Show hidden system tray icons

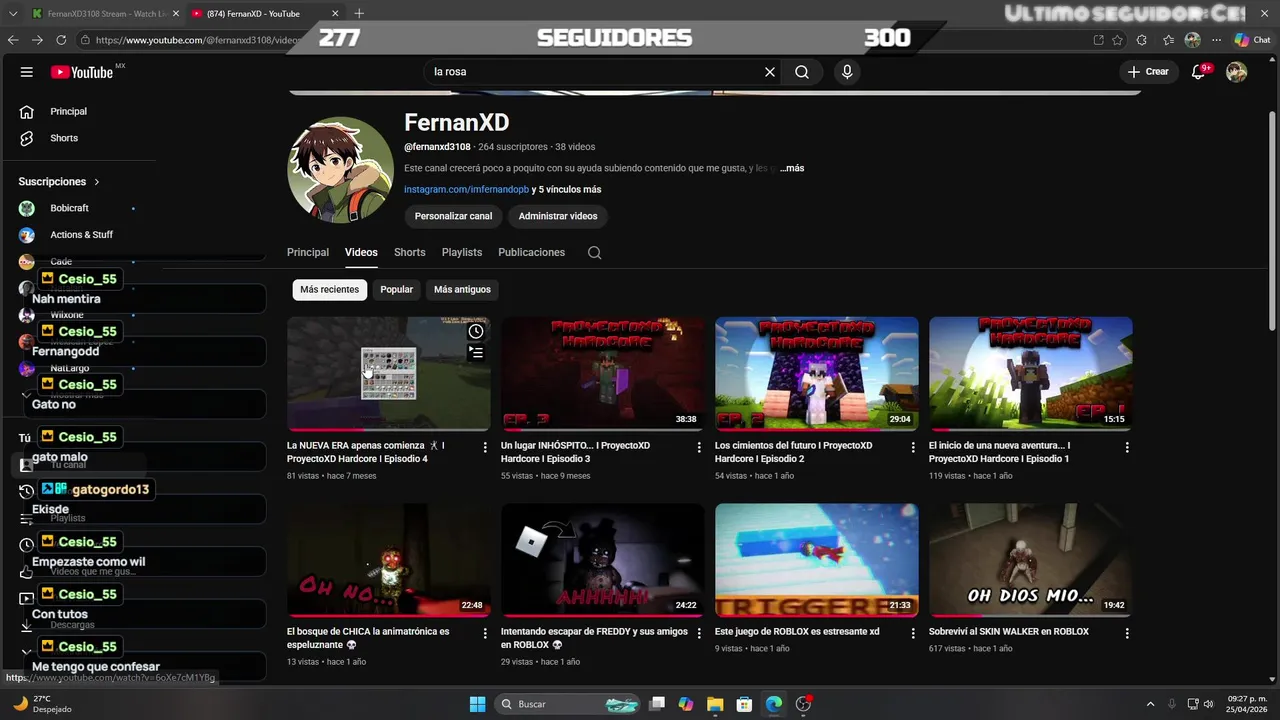pyautogui.click(x=1150, y=704)
